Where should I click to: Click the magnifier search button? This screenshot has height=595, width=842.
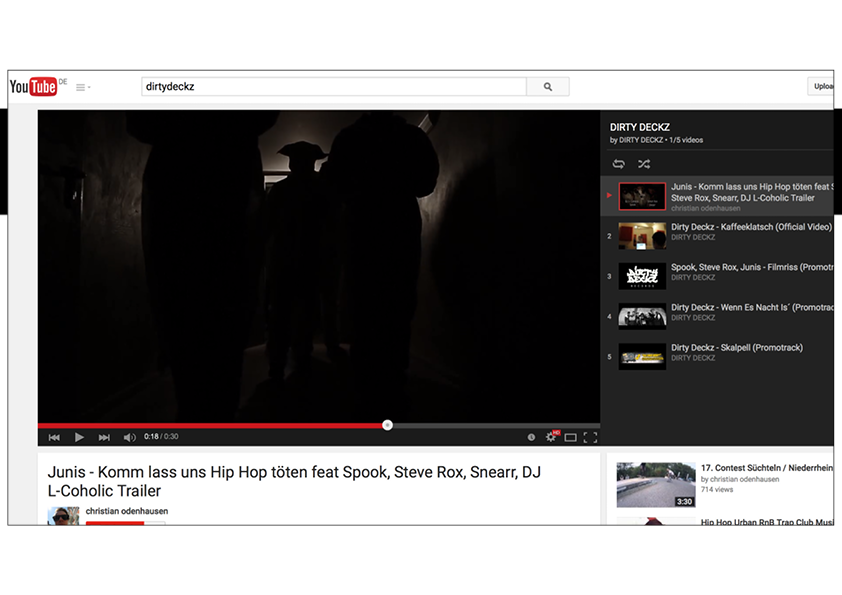point(548,86)
